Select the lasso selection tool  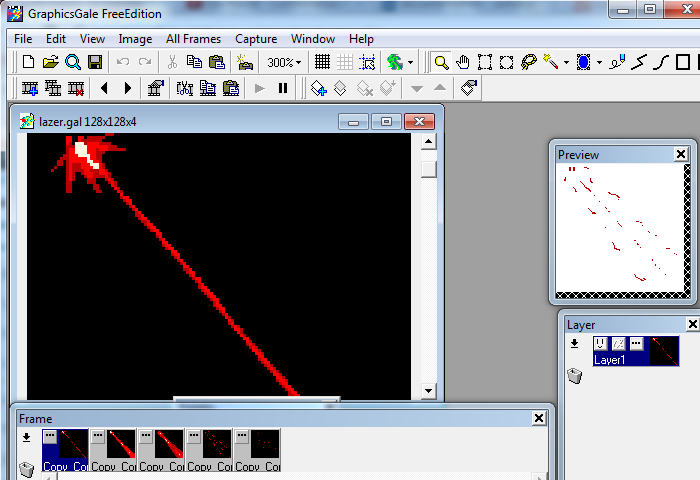click(x=529, y=62)
